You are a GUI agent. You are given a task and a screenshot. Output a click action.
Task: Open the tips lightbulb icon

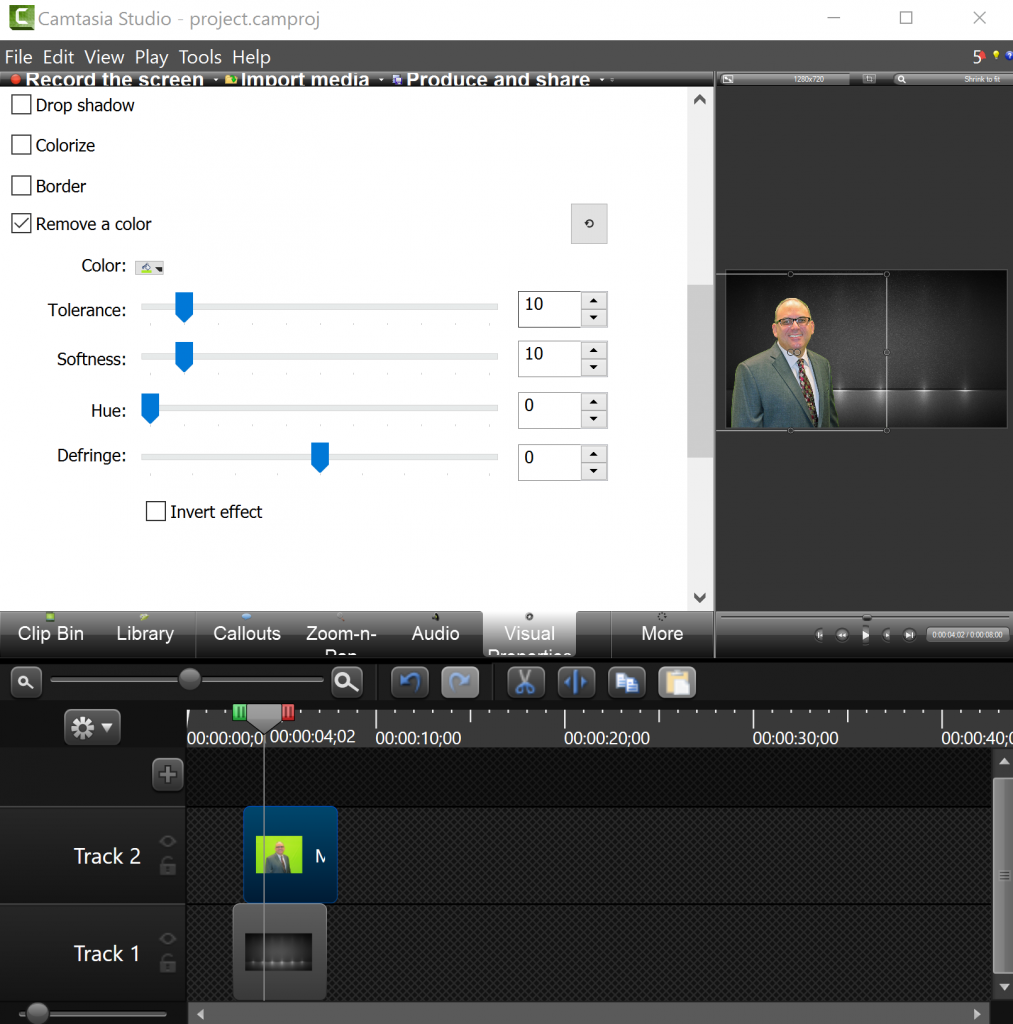[996, 56]
